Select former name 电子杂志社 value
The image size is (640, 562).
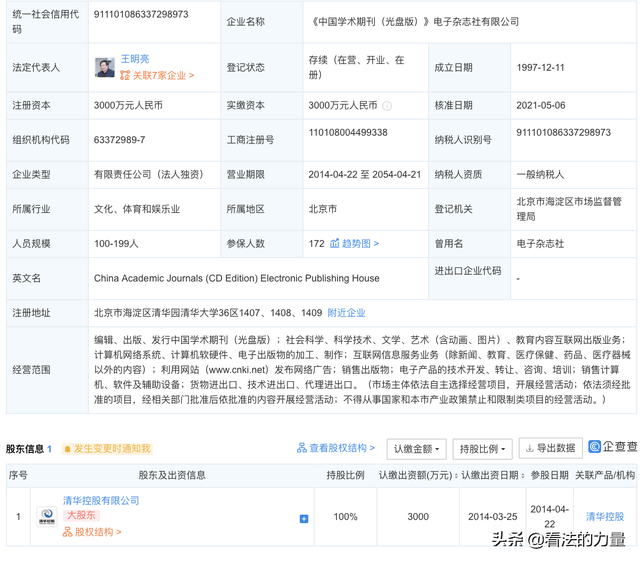pos(540,244)
